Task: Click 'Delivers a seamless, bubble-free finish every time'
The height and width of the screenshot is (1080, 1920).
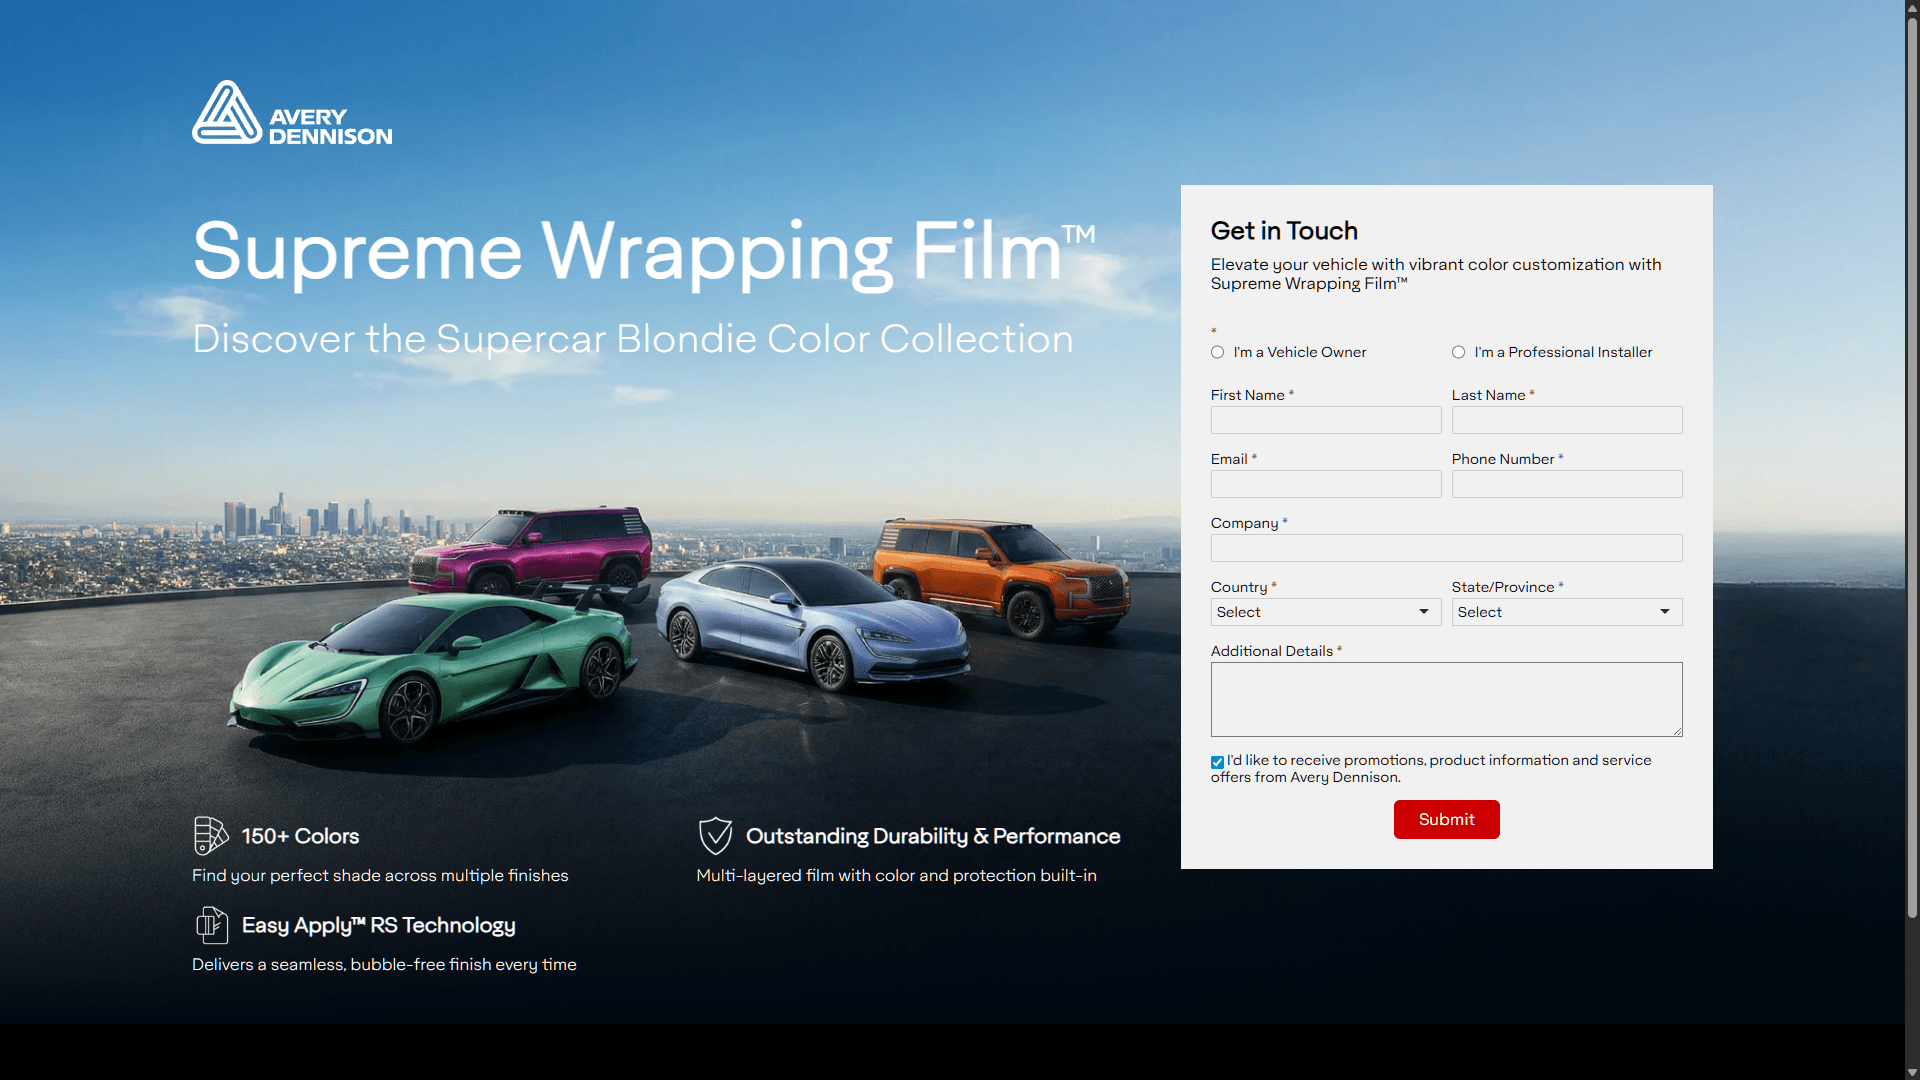Action: 384,964
